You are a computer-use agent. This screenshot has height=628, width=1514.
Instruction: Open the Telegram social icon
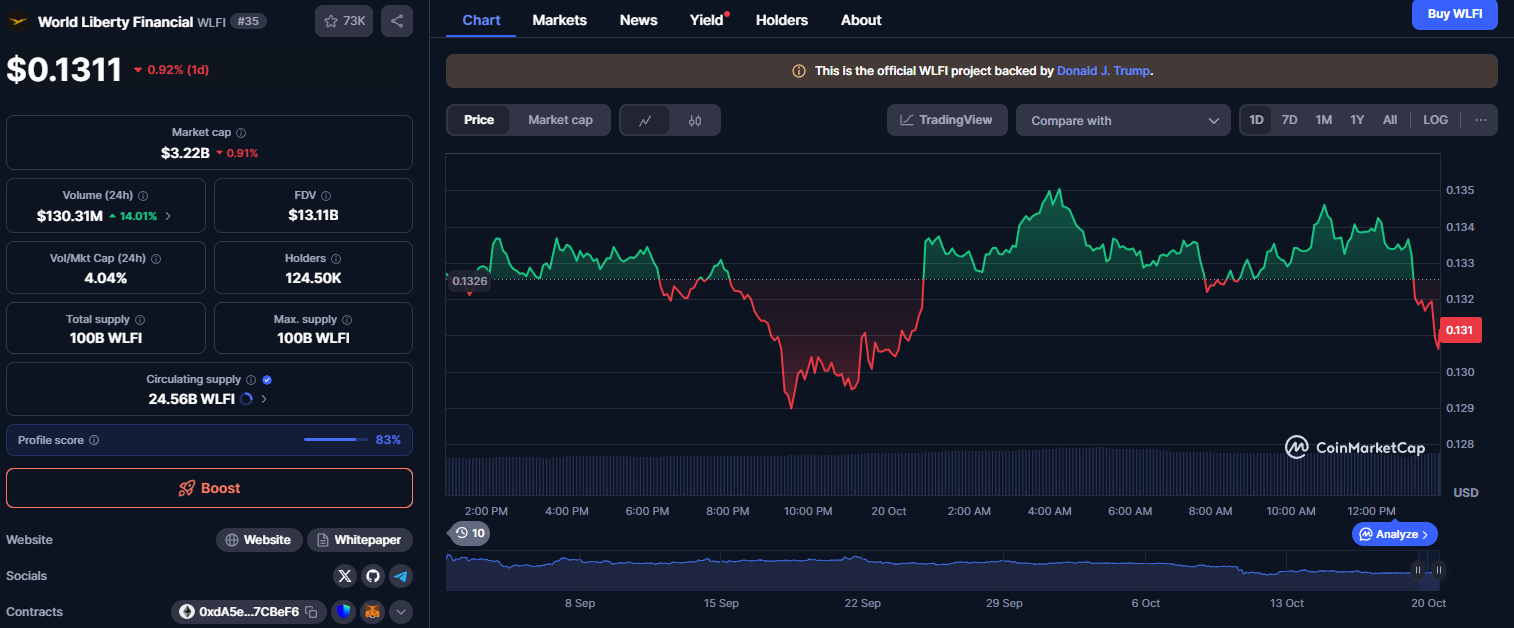[x=401, y=576]
